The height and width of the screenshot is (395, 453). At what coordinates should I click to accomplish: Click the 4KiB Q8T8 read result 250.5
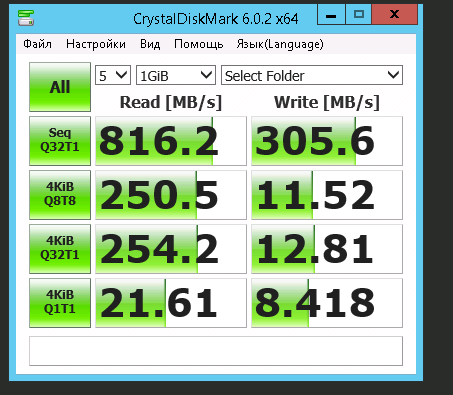tap(171, 195)
